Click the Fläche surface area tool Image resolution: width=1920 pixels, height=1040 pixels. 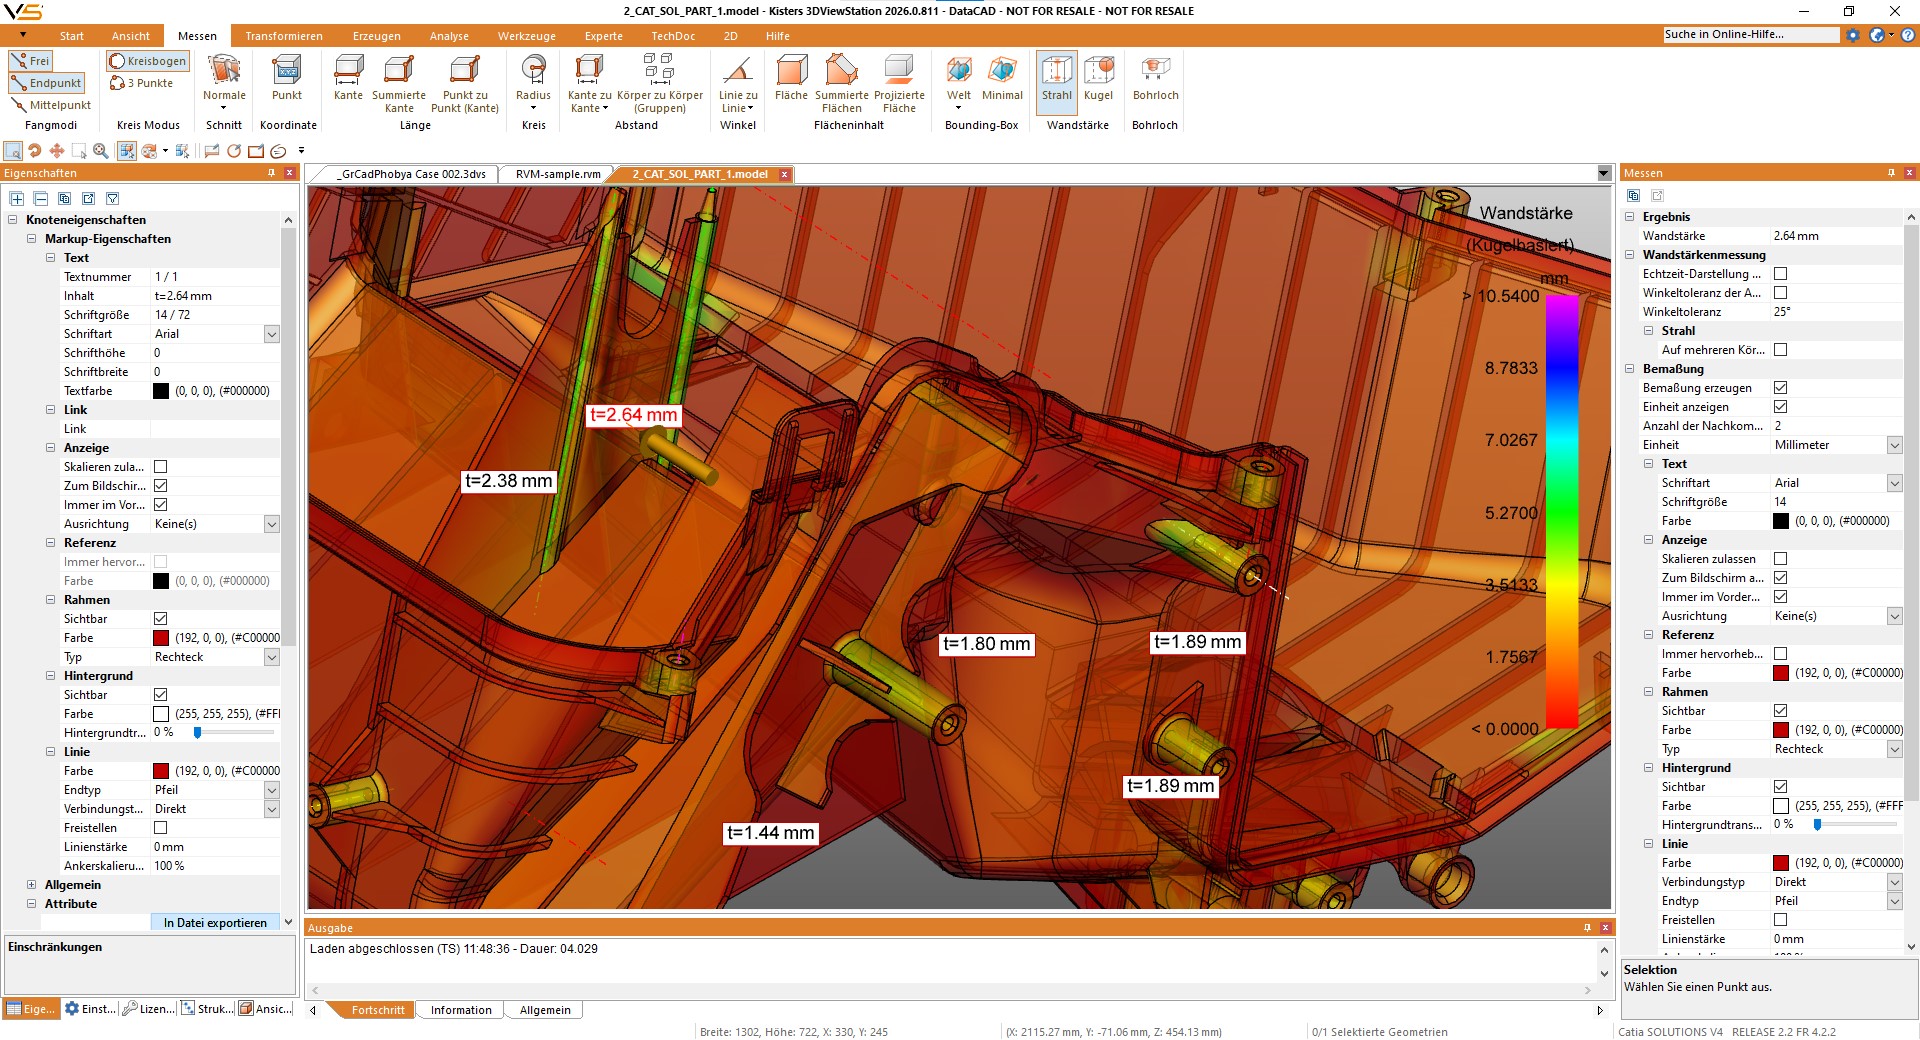click(x=791, y=82)
